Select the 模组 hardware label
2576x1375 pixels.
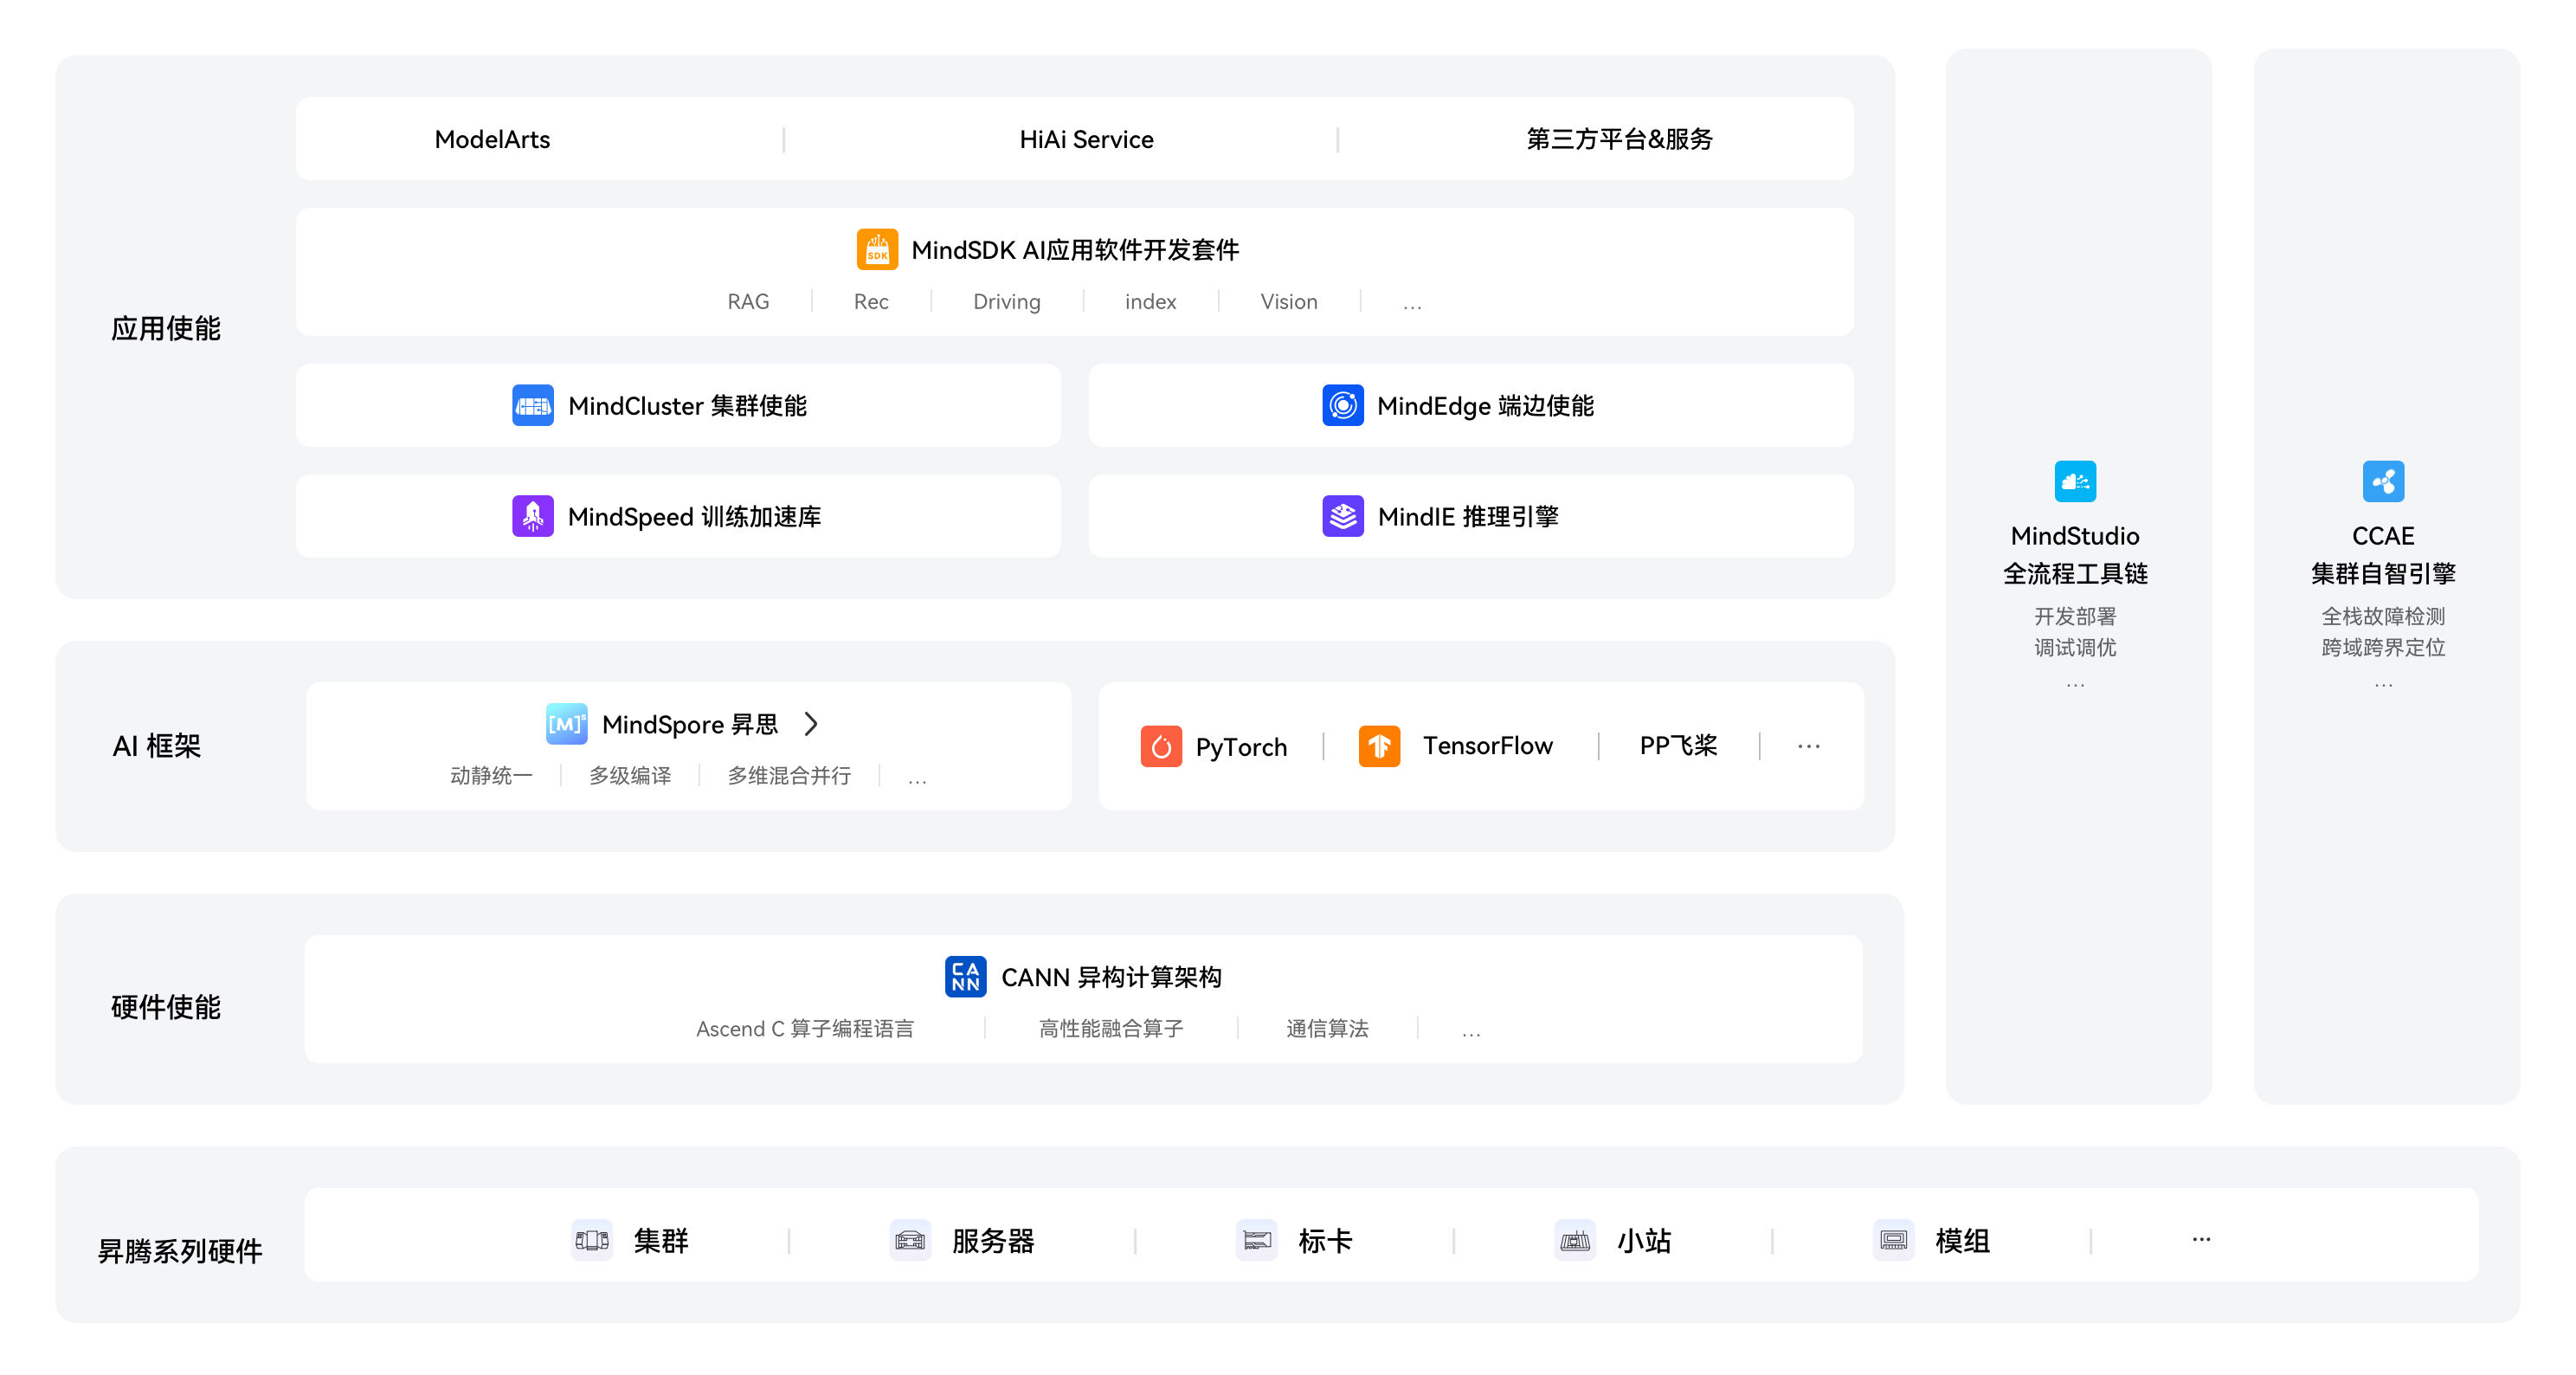(x=1962, y=1240)
